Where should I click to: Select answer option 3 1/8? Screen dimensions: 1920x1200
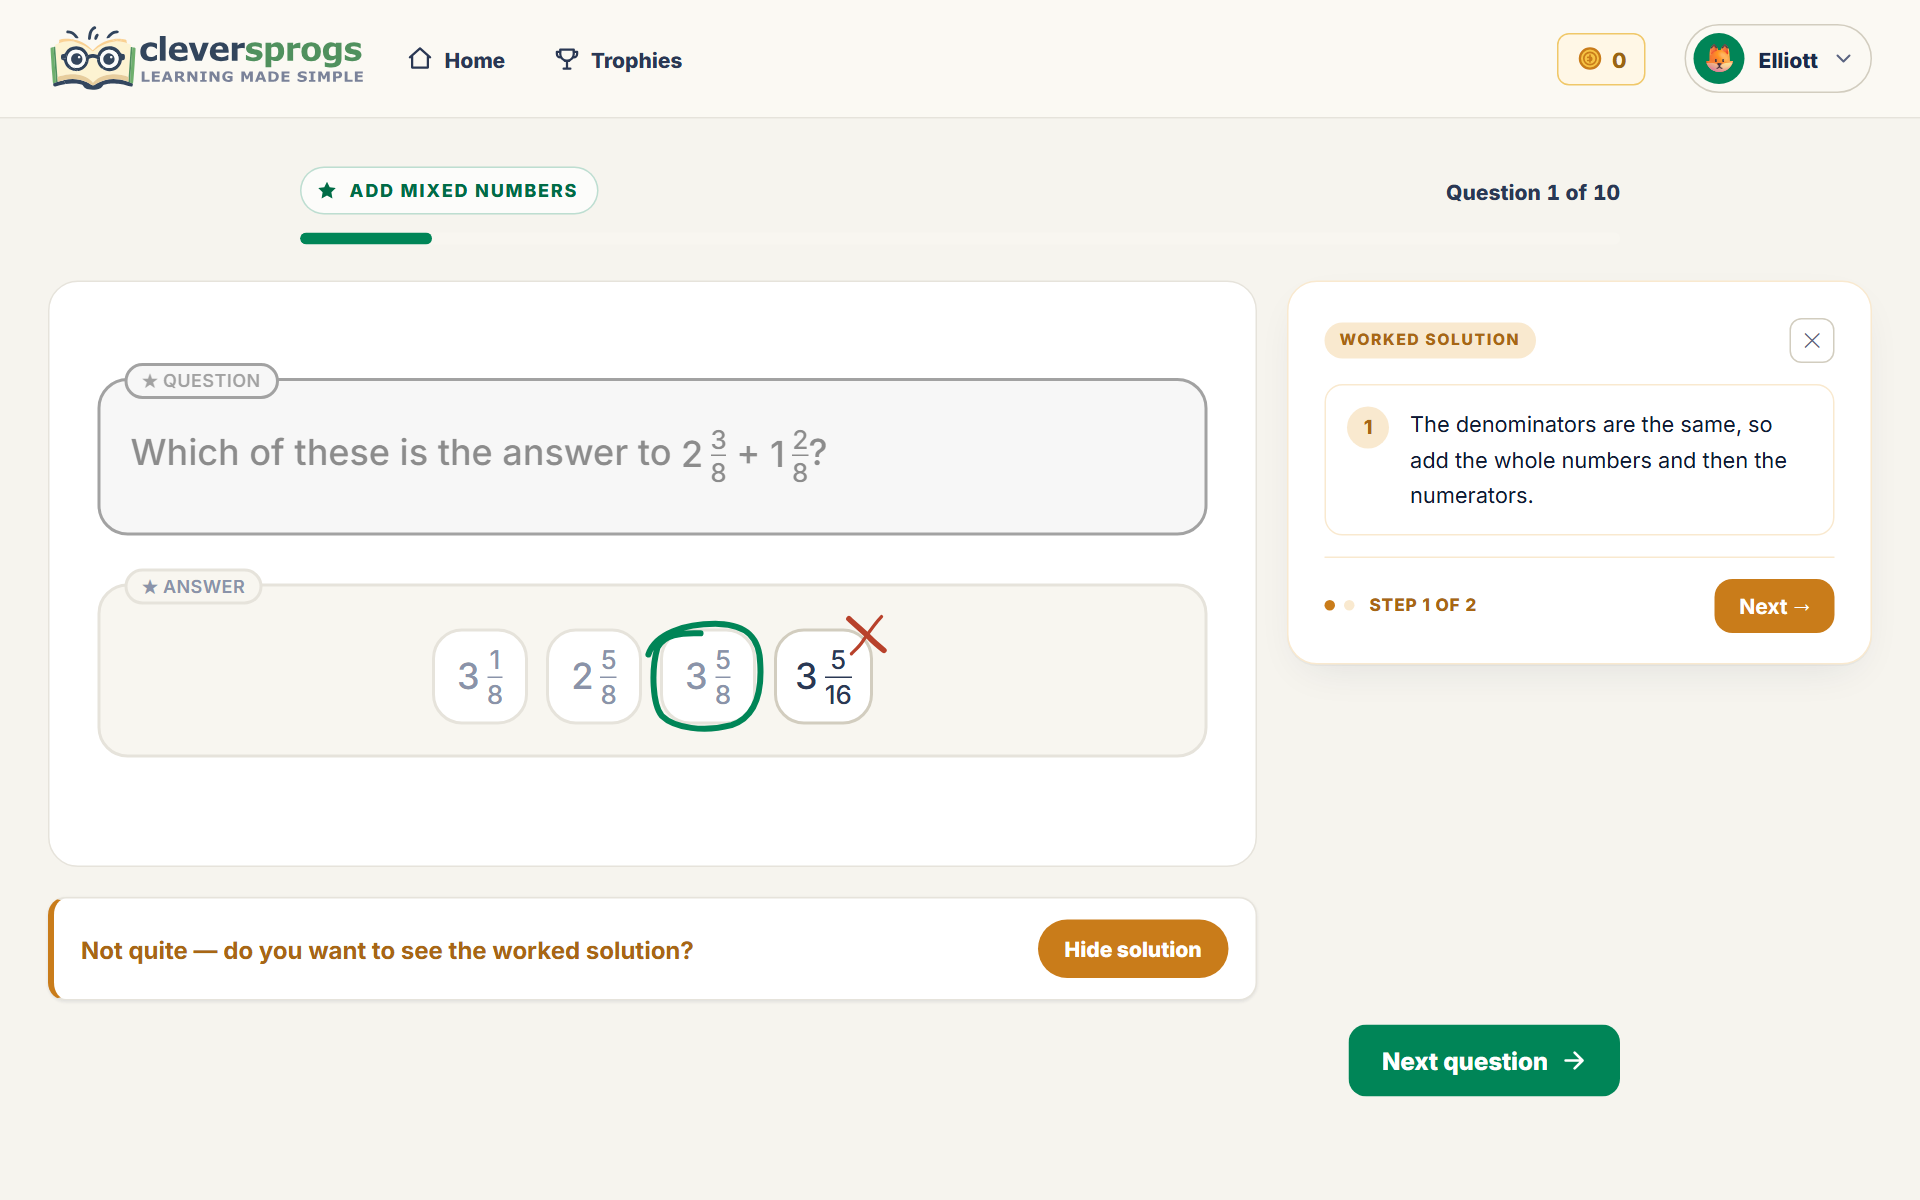(x=480, y=677)
